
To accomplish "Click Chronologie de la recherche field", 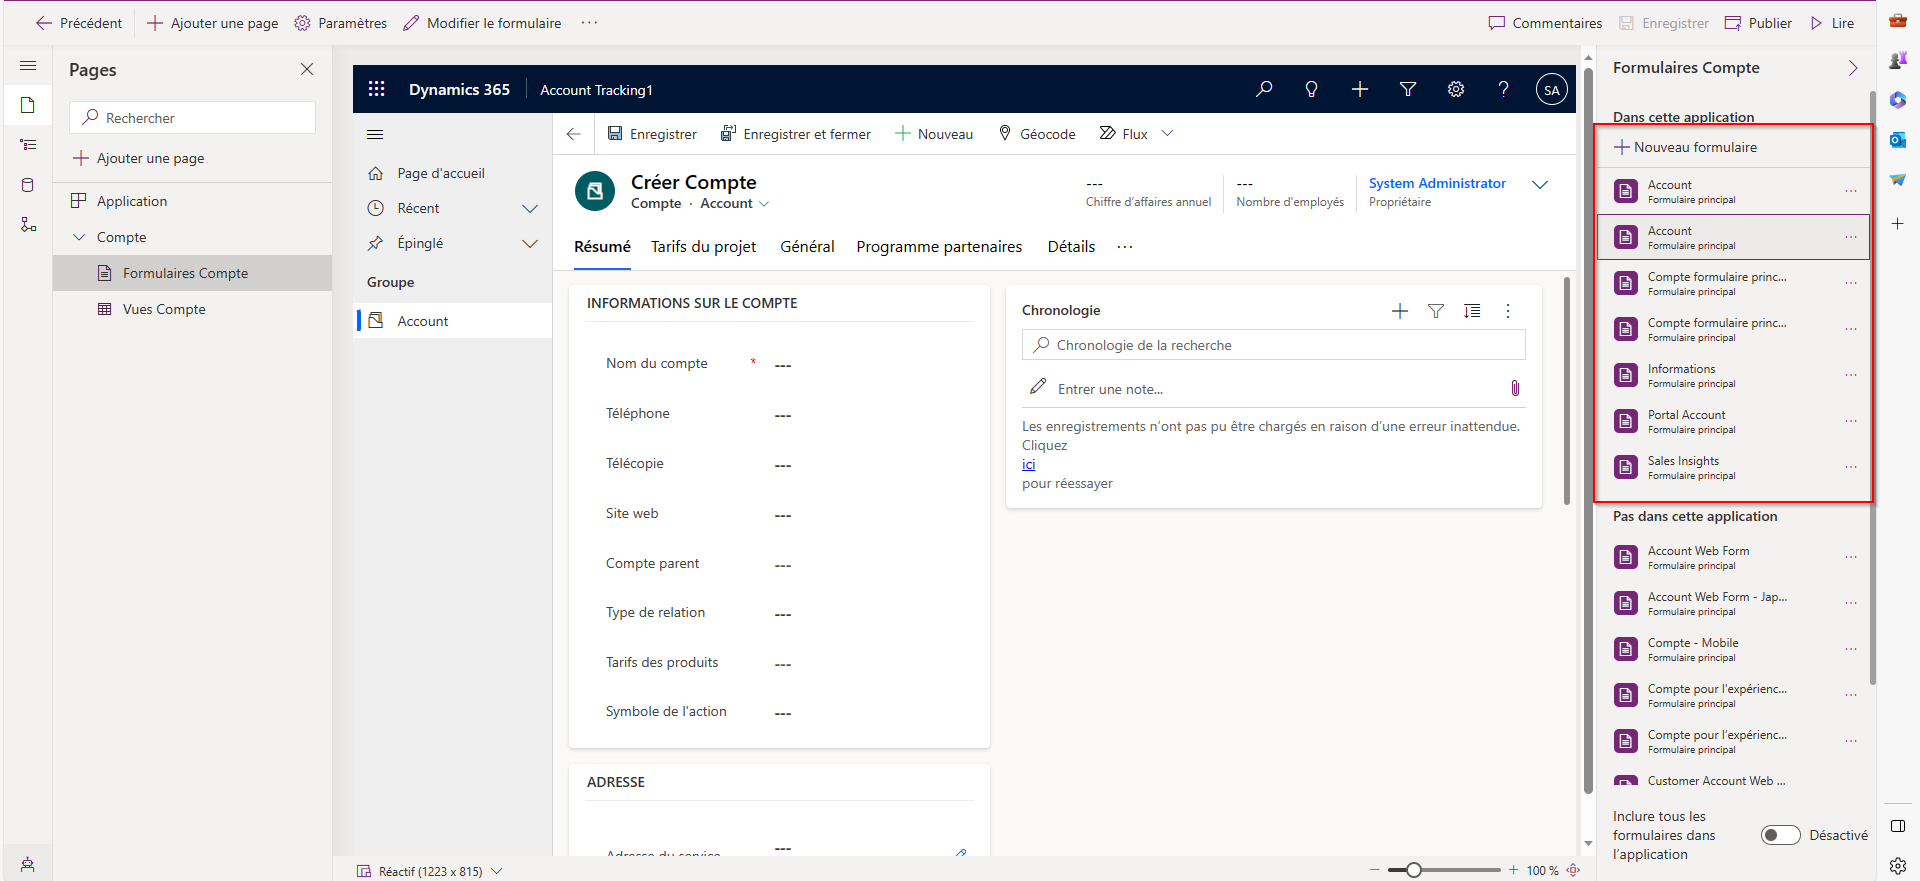I will pyautogui.click(x=1273, y=345).
